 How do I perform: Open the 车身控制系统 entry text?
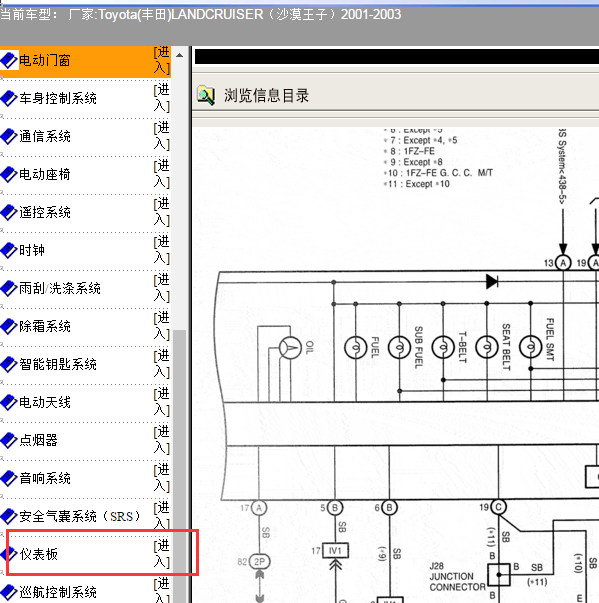point(58,98)
